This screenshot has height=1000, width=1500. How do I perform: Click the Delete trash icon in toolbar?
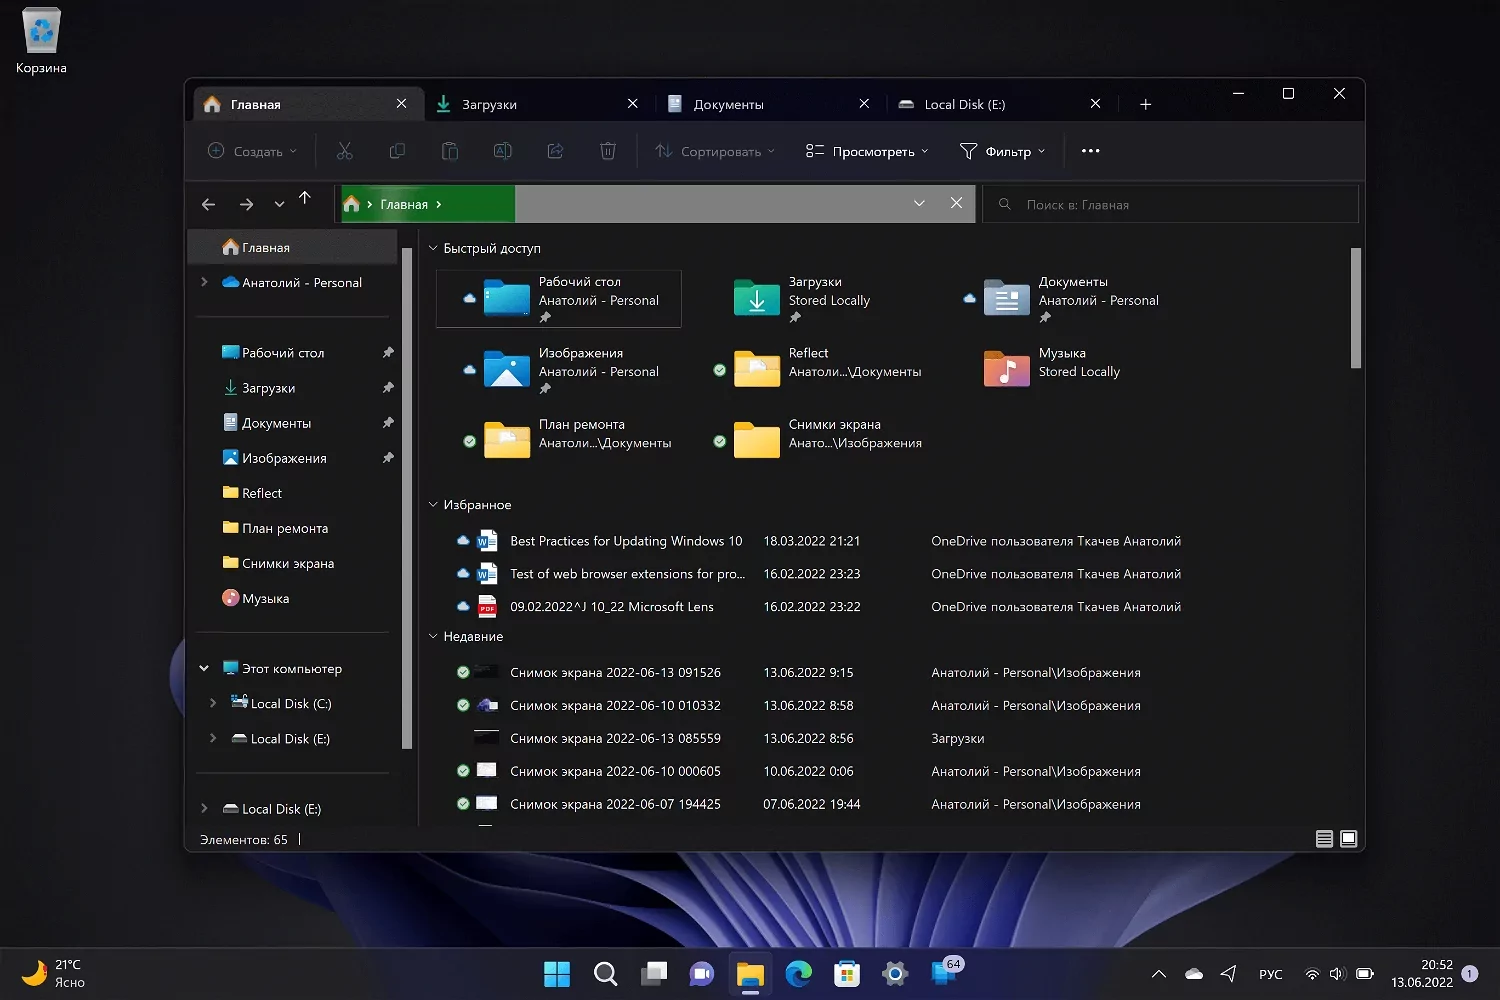[607, 151]
